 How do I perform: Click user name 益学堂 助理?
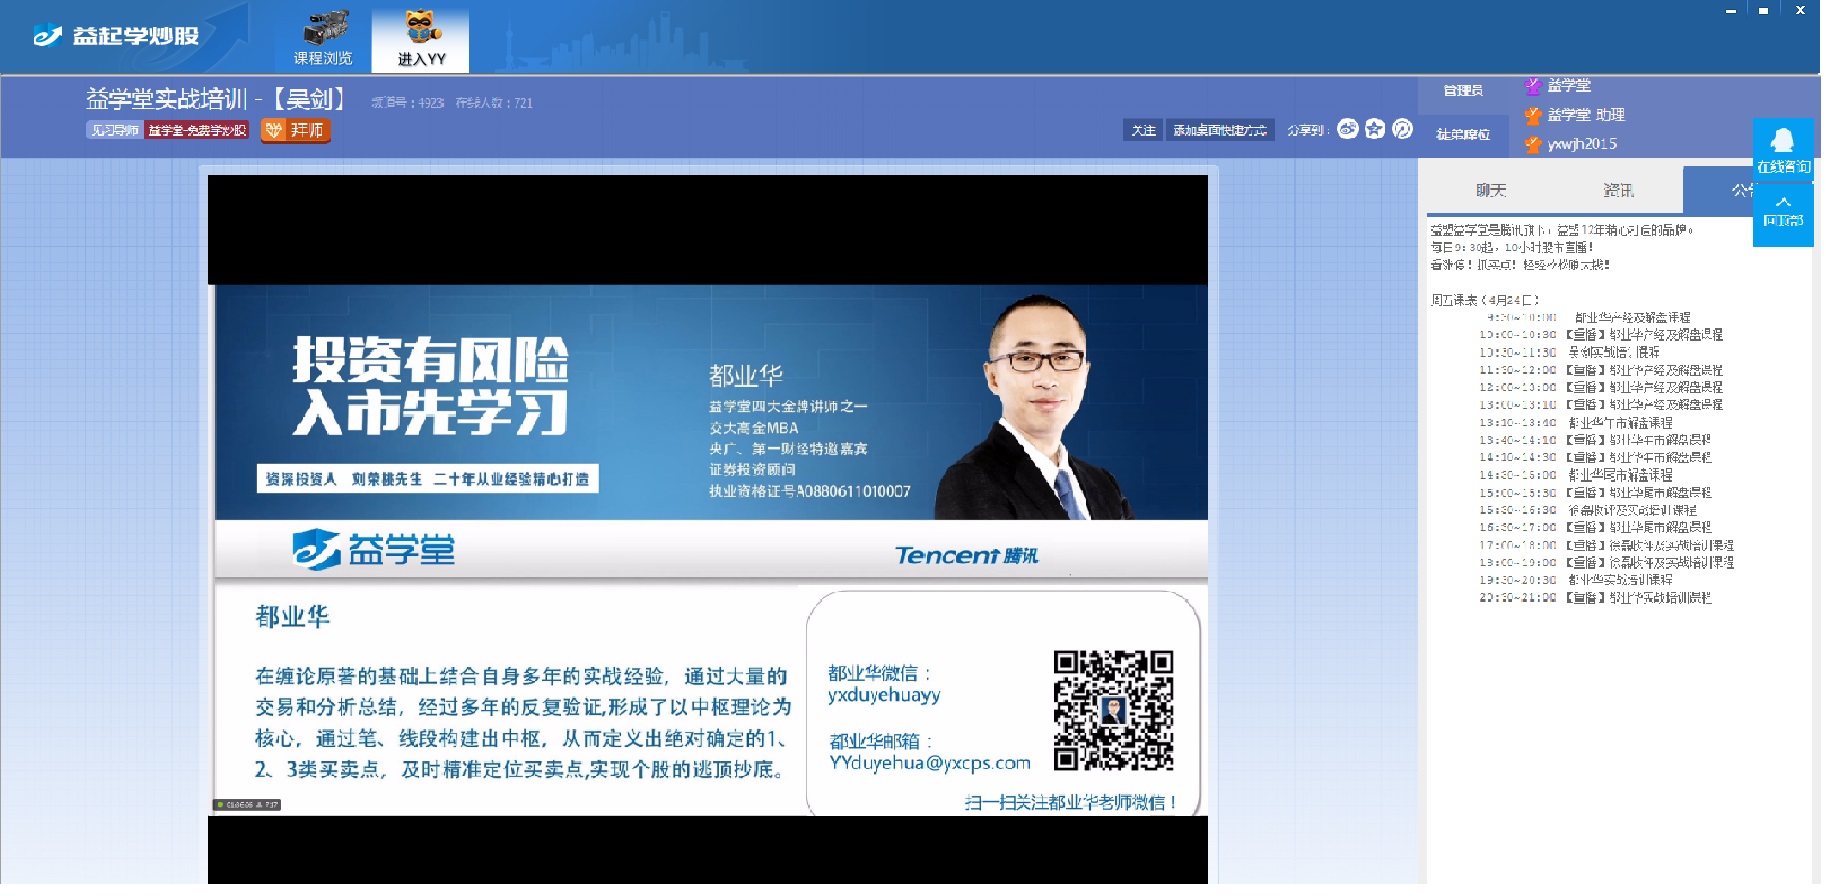coord(1586,115)
